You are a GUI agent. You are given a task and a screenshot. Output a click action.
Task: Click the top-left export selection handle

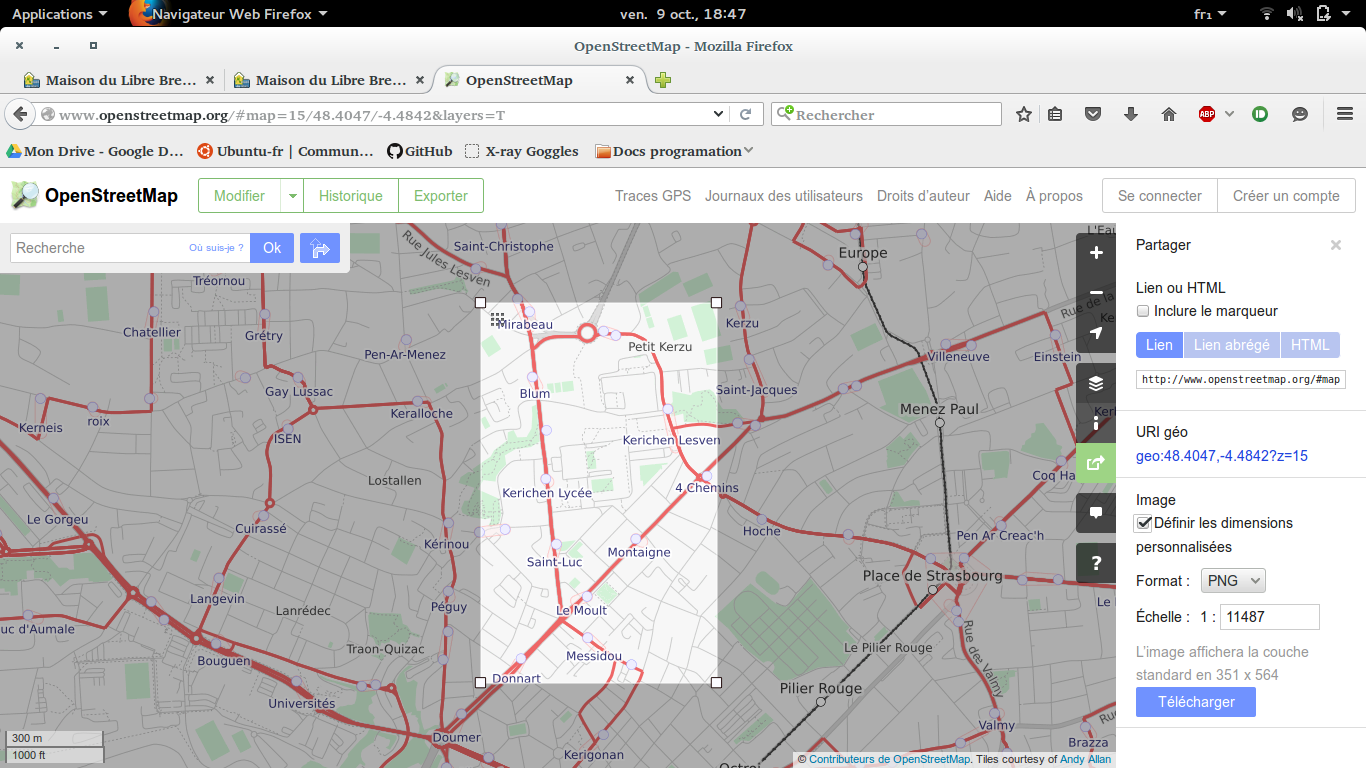[x=480, y=302]
